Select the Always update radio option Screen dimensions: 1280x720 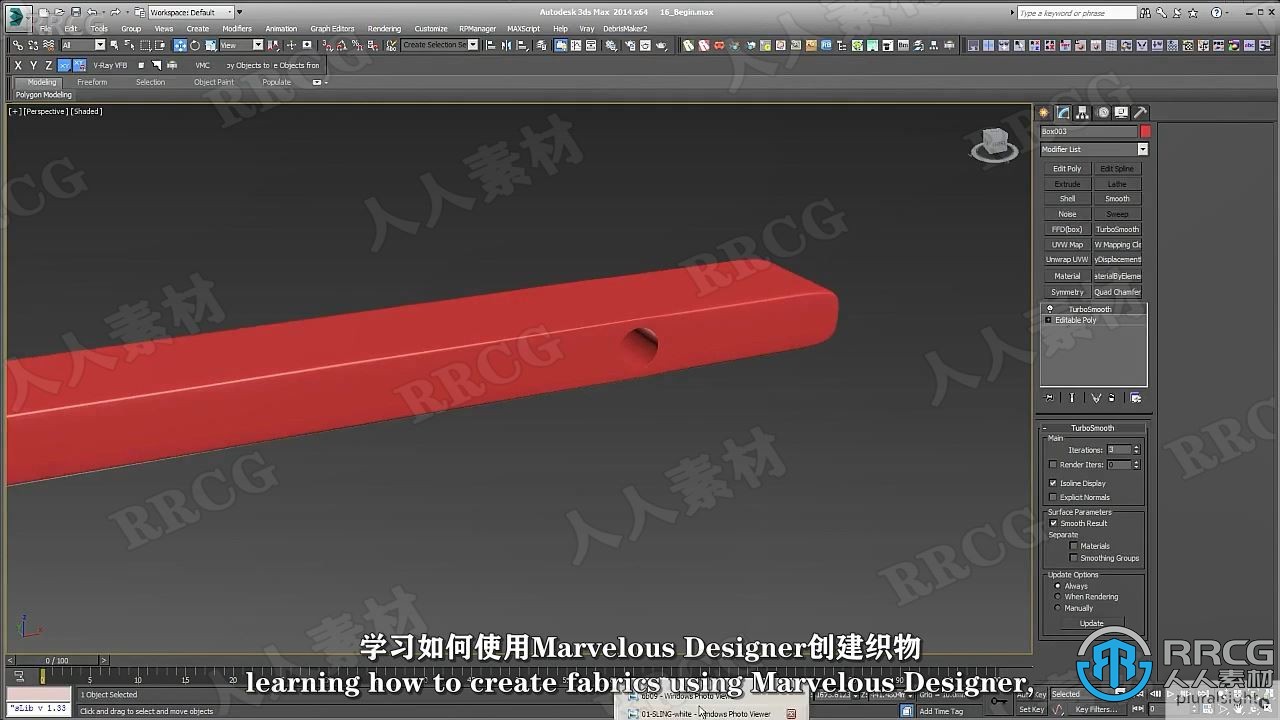pos(1057,586)
